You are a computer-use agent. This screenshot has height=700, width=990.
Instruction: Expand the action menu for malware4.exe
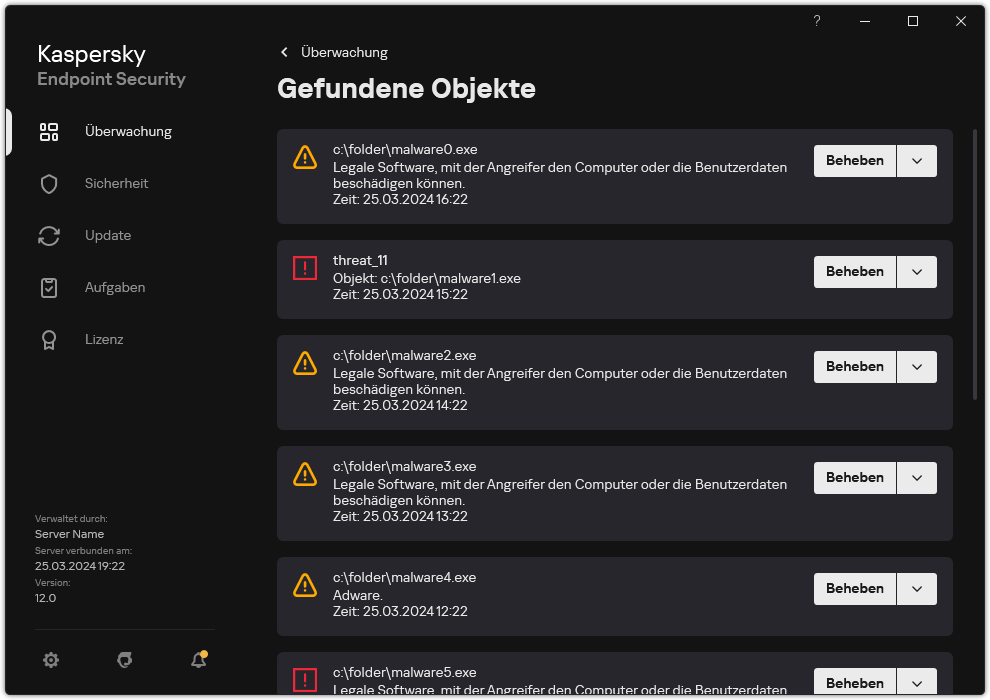coord(917,588)
